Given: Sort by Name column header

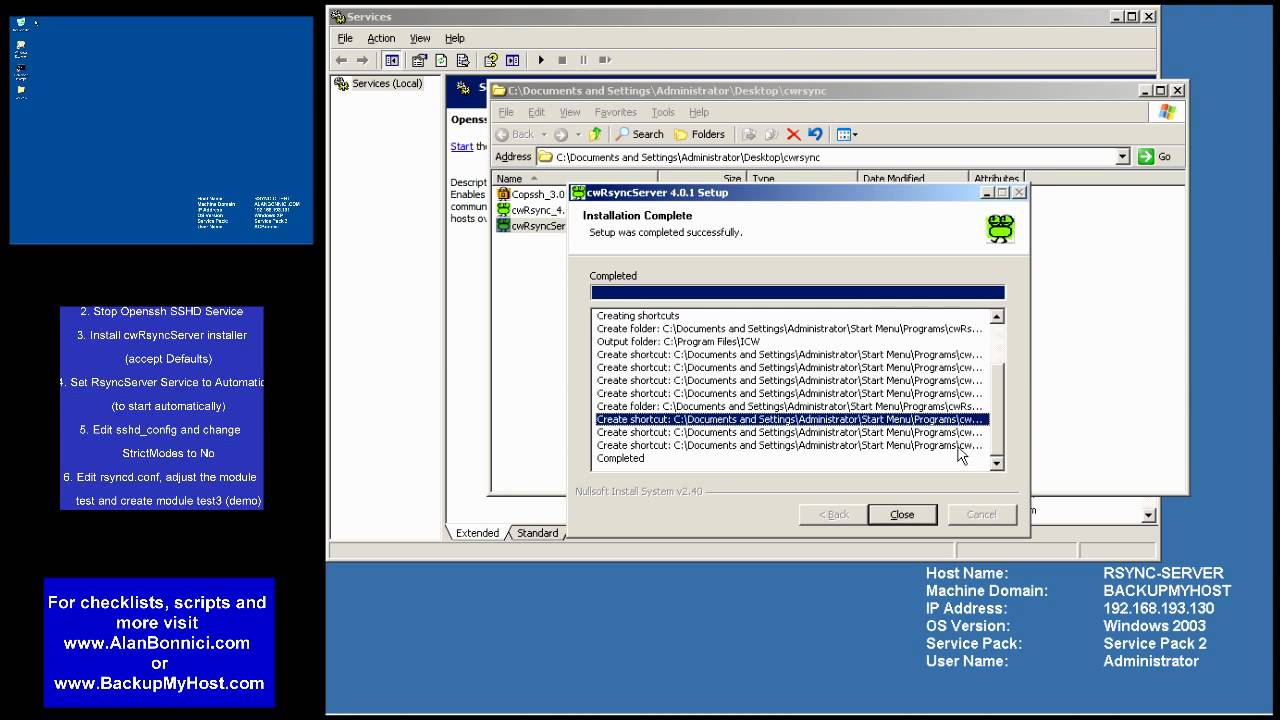Looking at the screenshot, I should click(x=574, y=178).
